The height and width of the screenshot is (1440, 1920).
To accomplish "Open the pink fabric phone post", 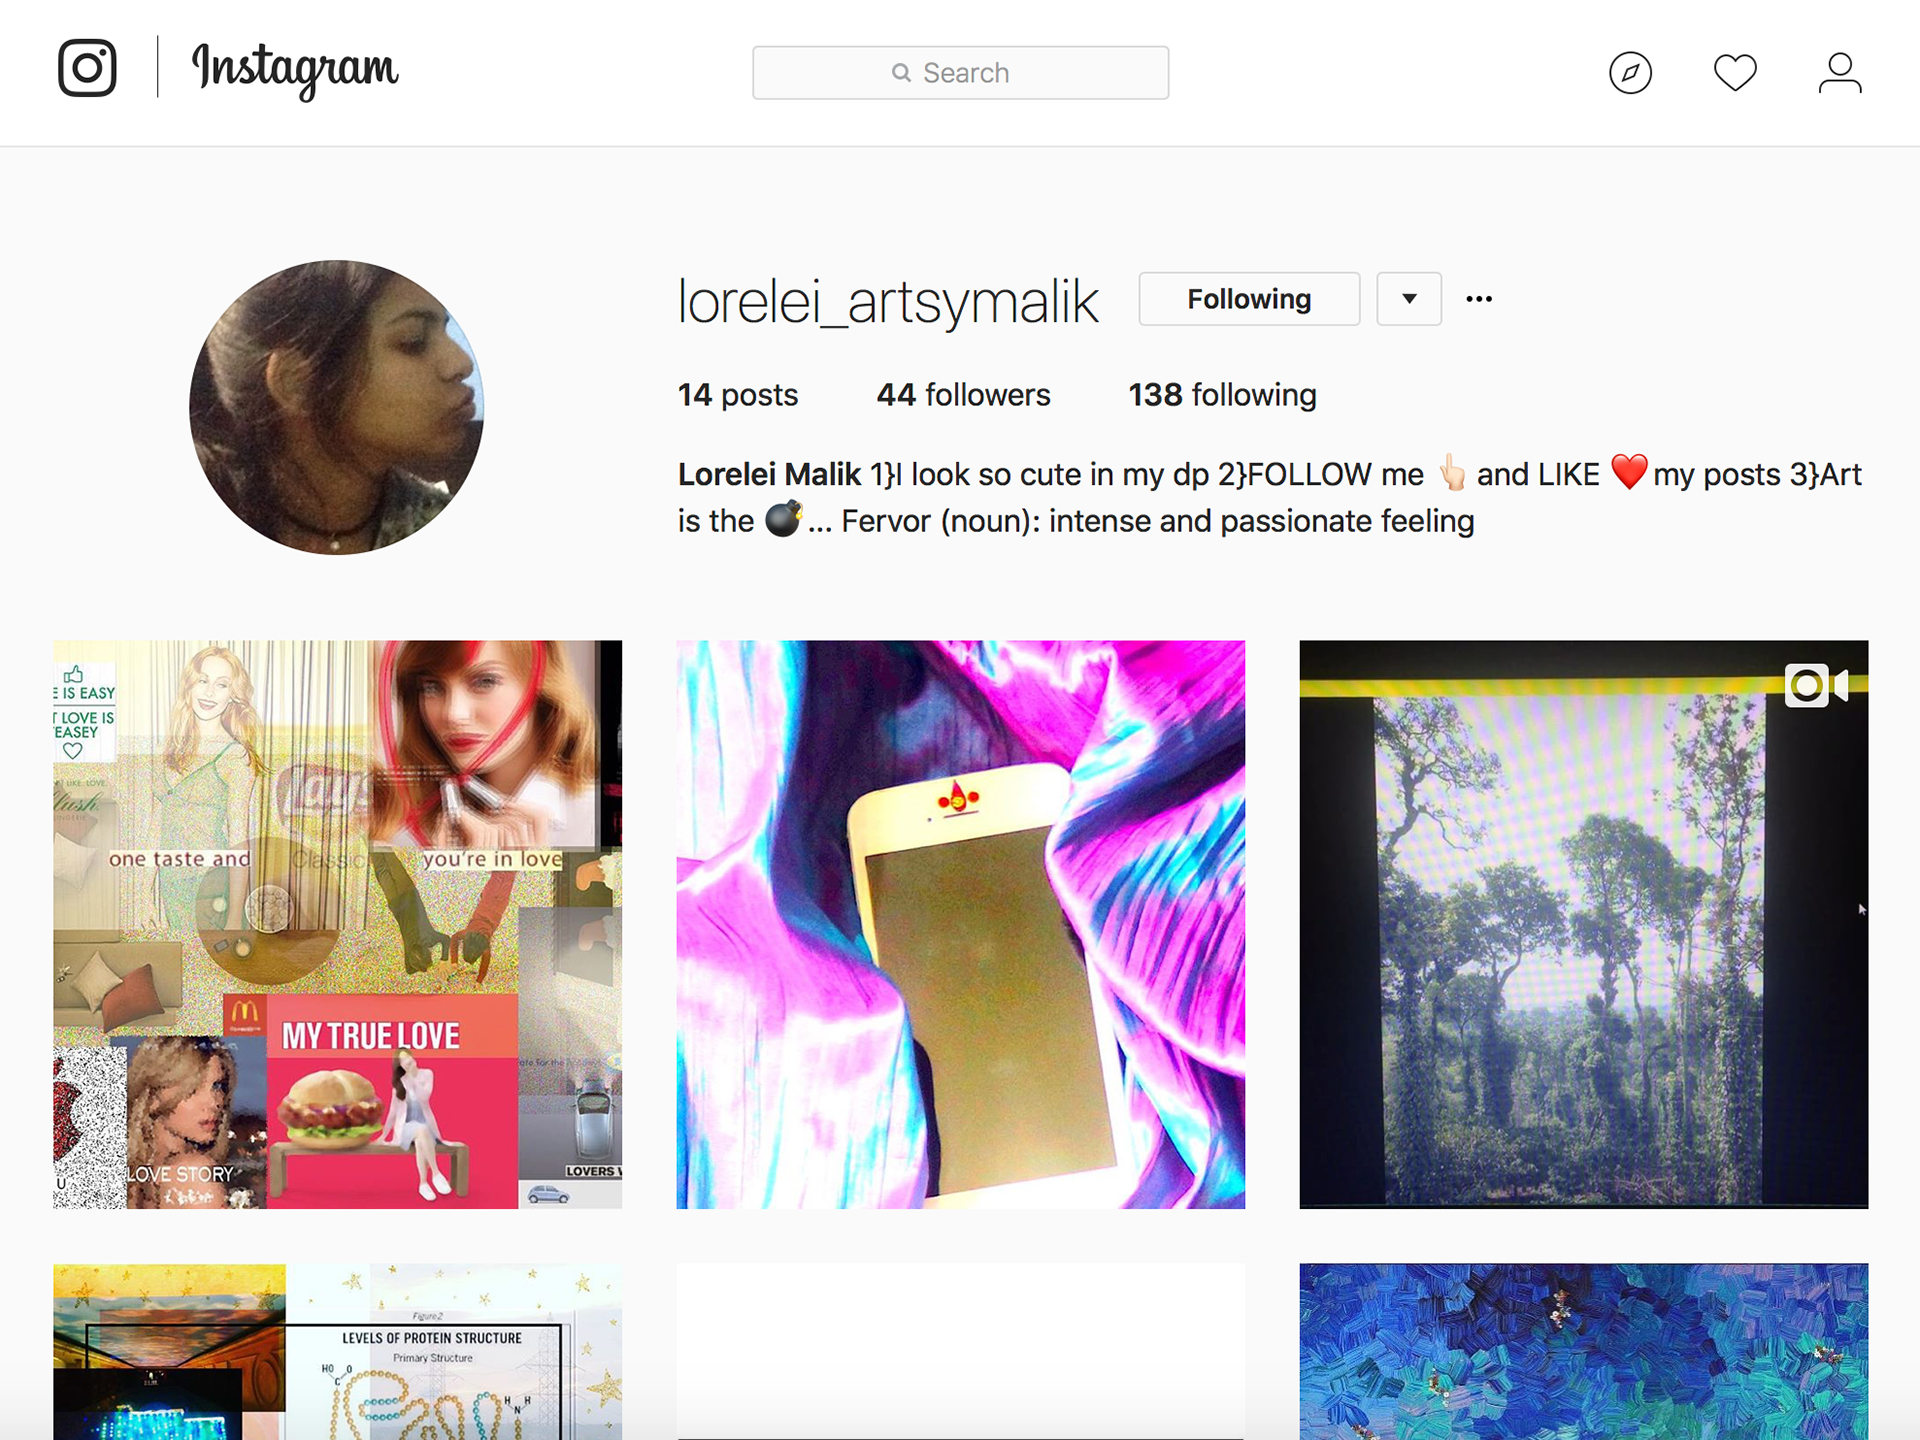I will click(x=961, y=925).
